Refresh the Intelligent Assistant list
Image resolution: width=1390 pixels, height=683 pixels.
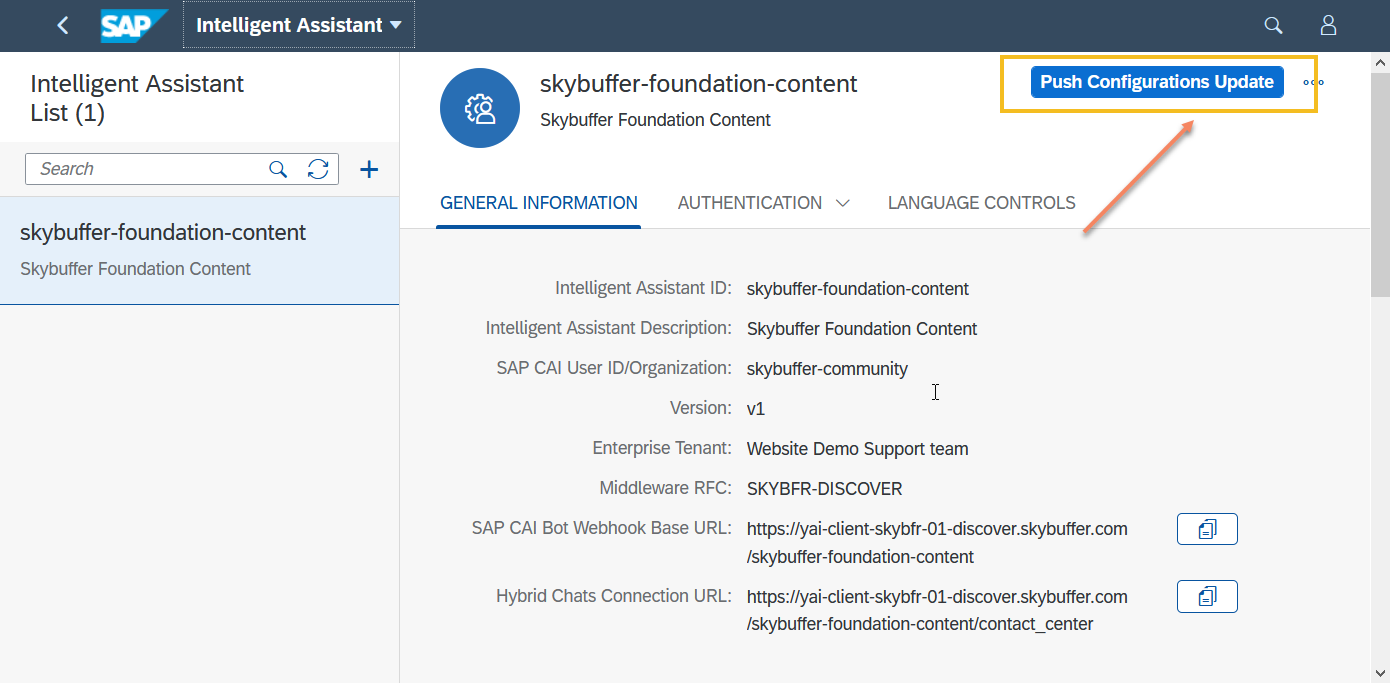(x=318, y=169)
